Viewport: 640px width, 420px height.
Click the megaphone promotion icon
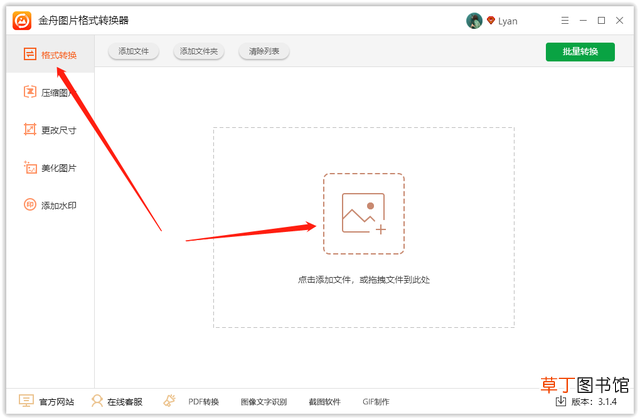click(x=169, y=400)
